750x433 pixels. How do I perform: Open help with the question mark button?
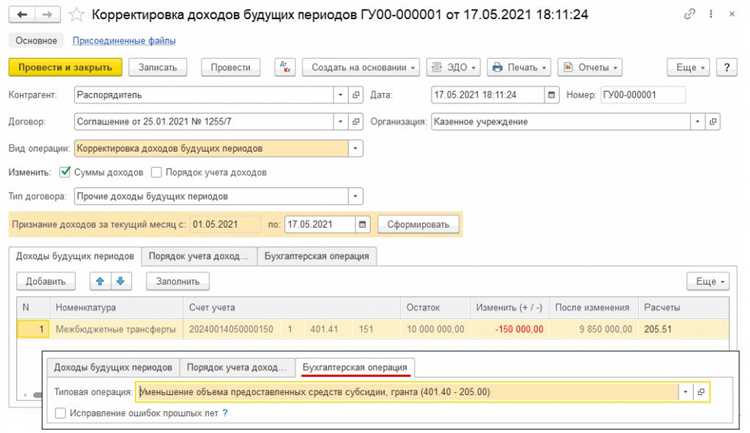click(x=727, y=67)
